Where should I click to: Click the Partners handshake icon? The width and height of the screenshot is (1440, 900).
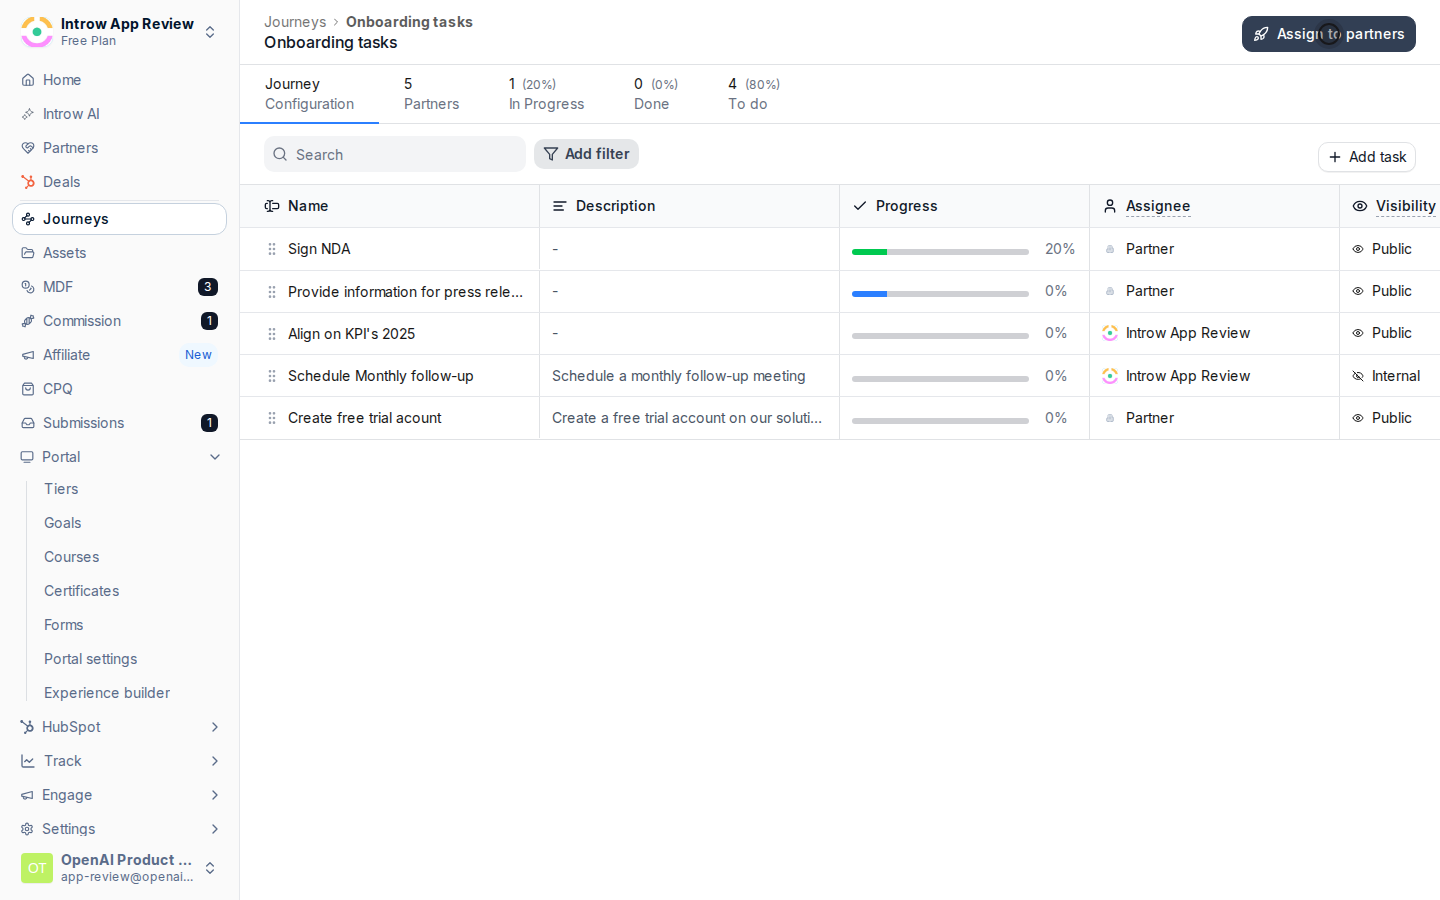(28, 148)
